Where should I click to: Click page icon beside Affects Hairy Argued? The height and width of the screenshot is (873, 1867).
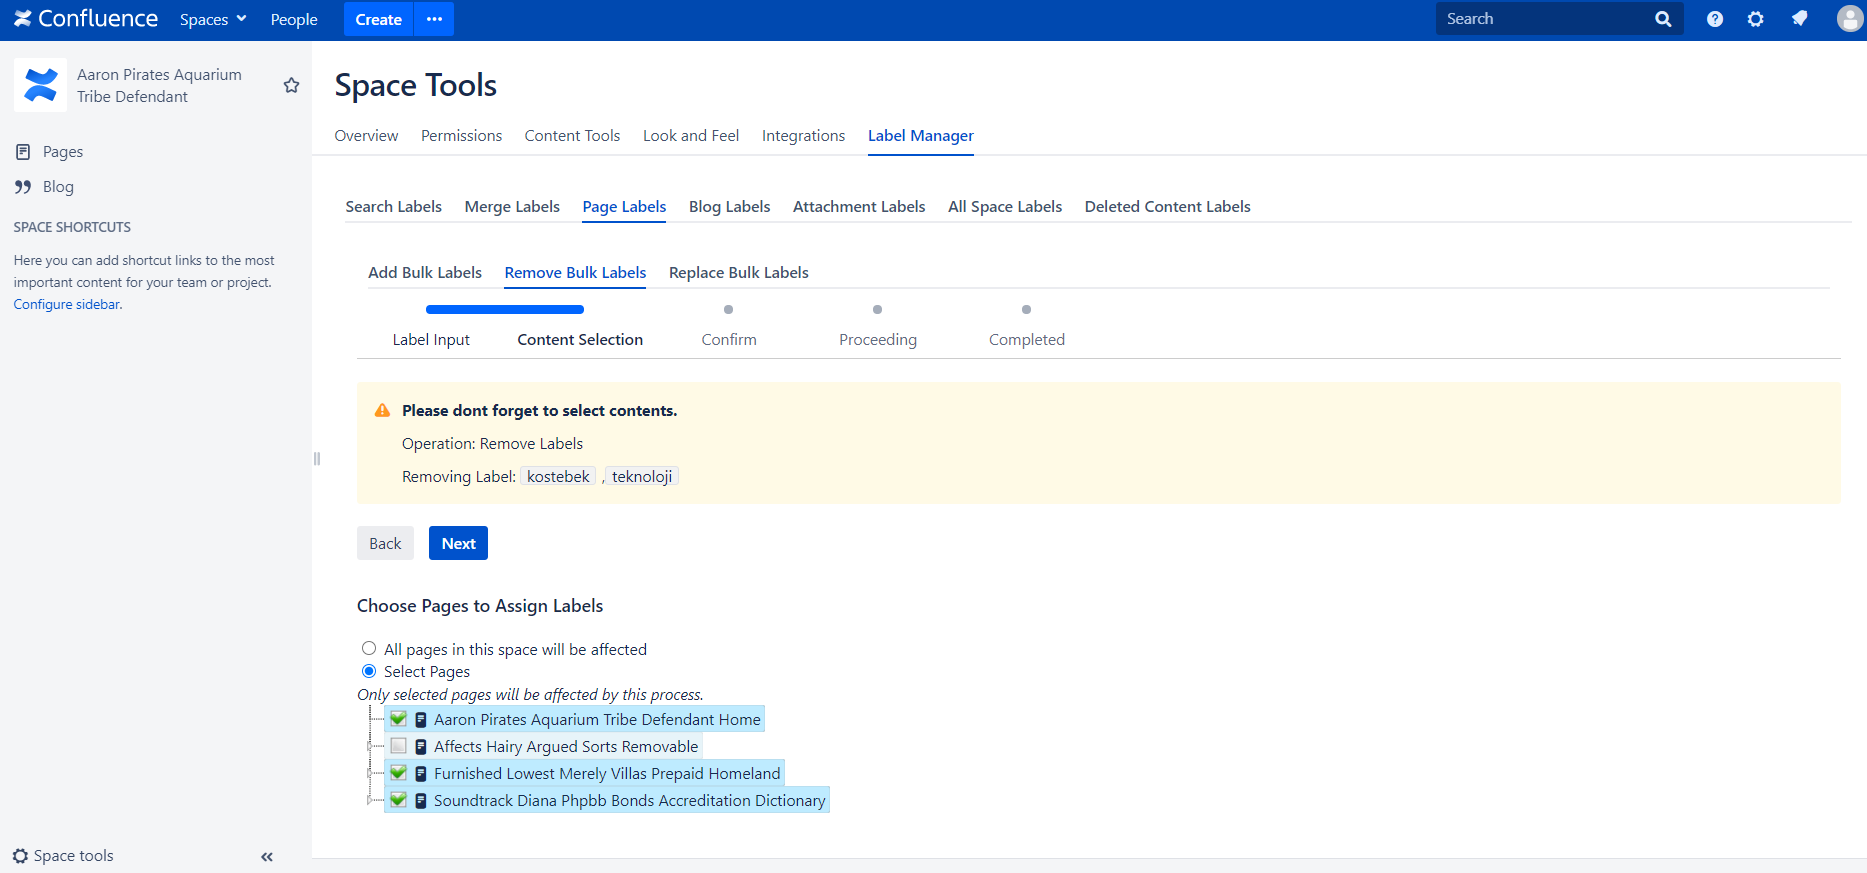click(421, 747)
